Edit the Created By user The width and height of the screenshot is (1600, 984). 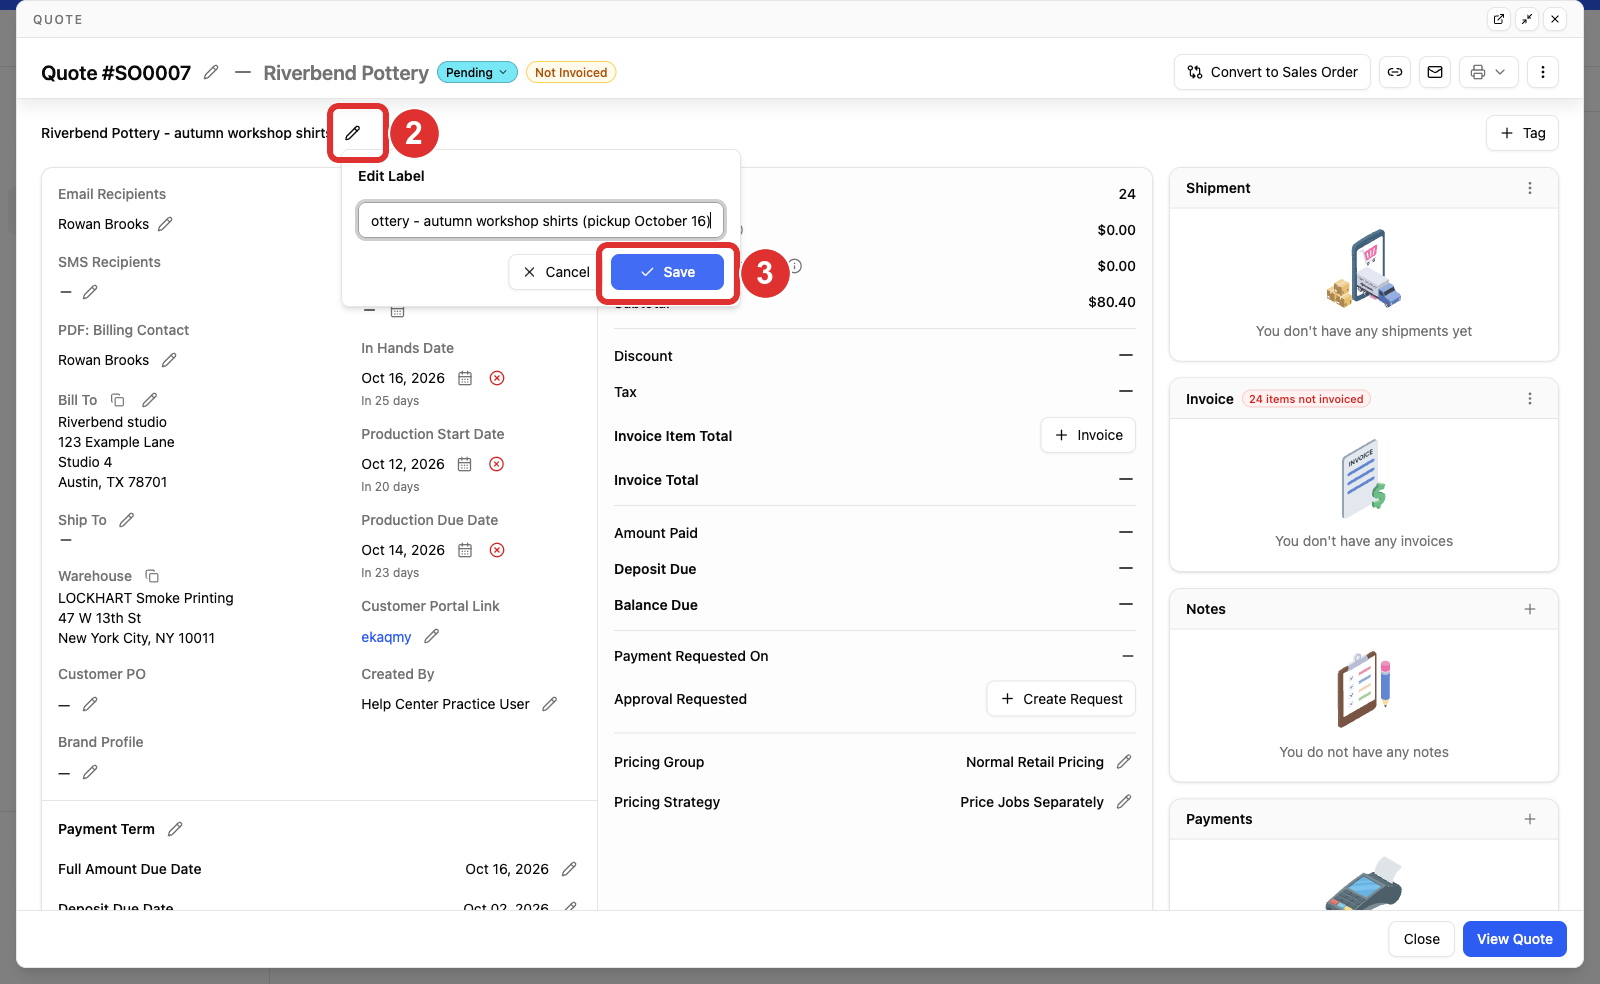click(x=549, y=704)
